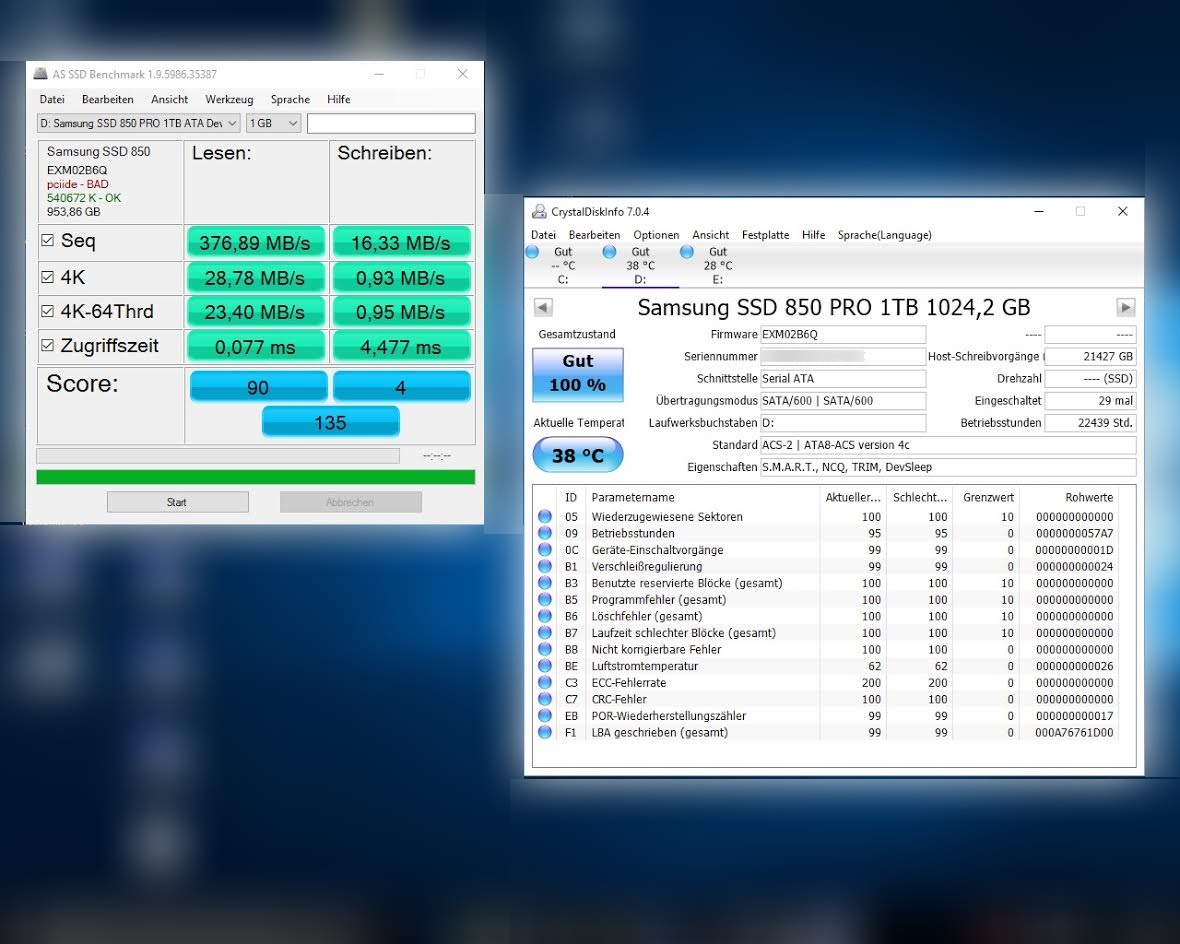The image size is (1180, 944).
Task: Toggle the 4K test checkbox
Action: pos(47,277)
